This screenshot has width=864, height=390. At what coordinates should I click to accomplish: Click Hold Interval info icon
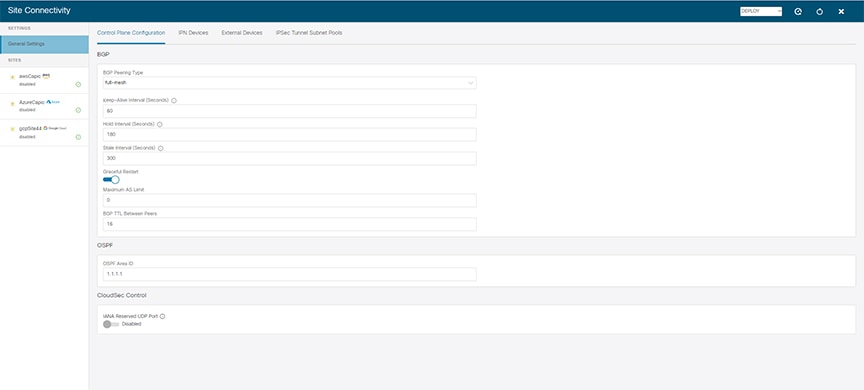(x=160, y=124)
